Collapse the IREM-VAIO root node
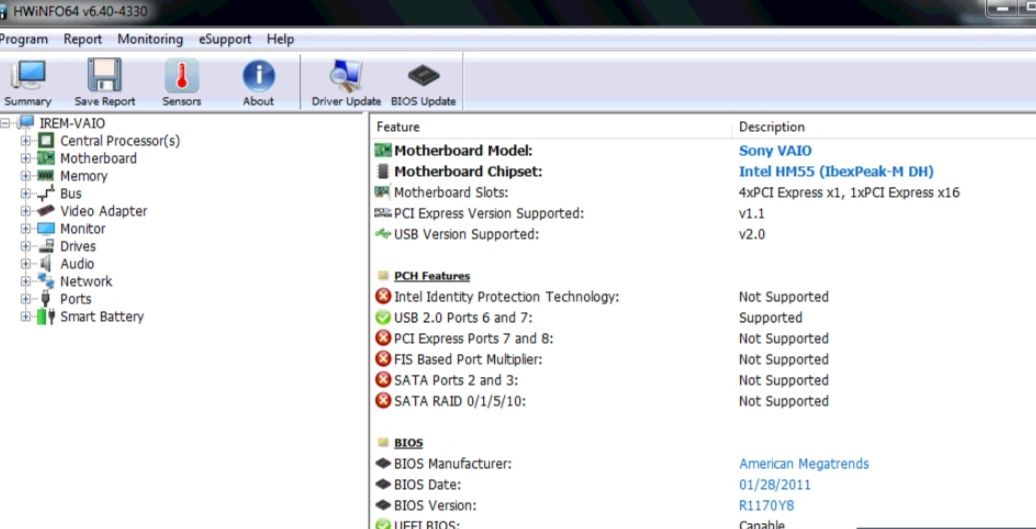The width and height of the screenshot is (1036, 529). (7, 123)
